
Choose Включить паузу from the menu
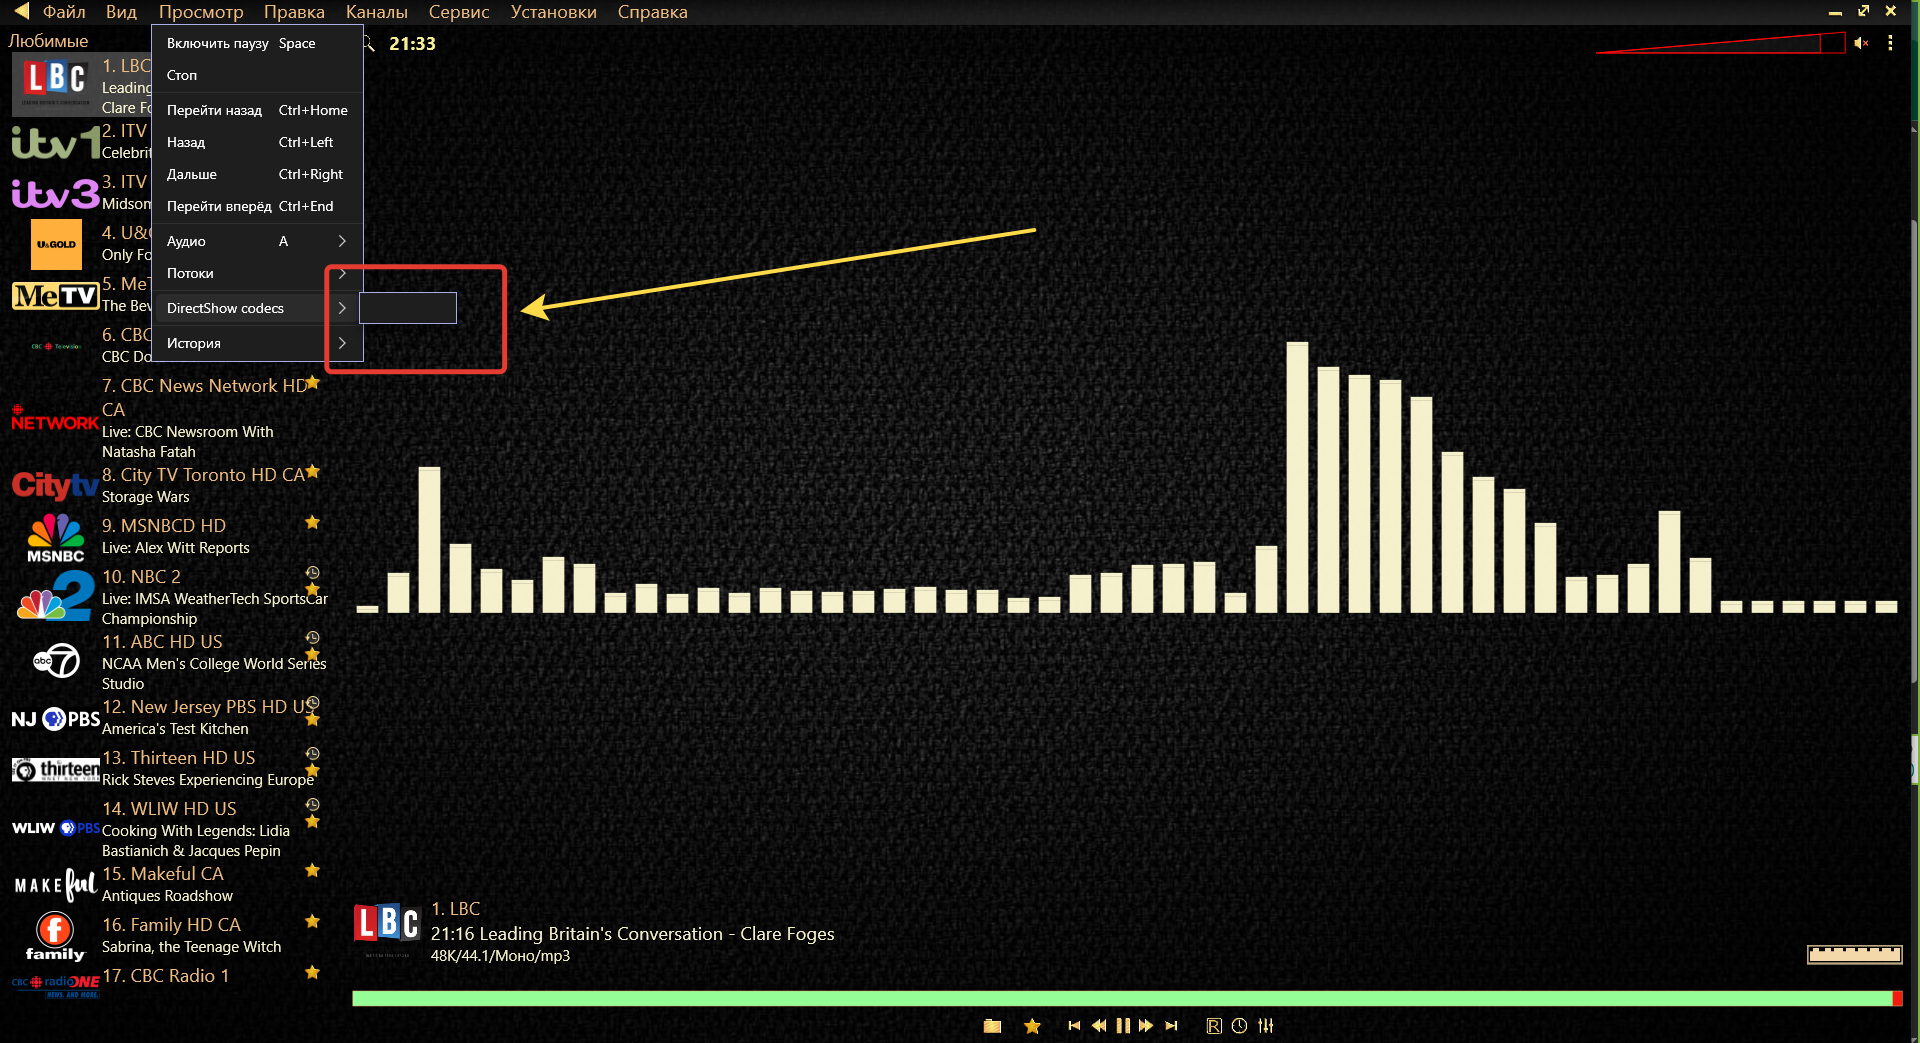[x=217, y=43]
